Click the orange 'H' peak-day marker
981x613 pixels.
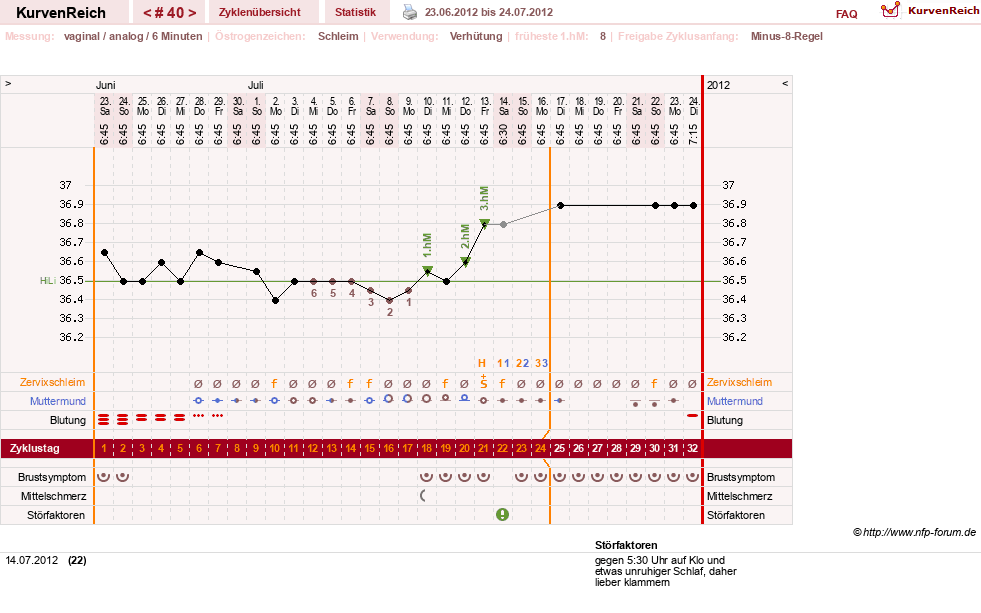[482, 363]
